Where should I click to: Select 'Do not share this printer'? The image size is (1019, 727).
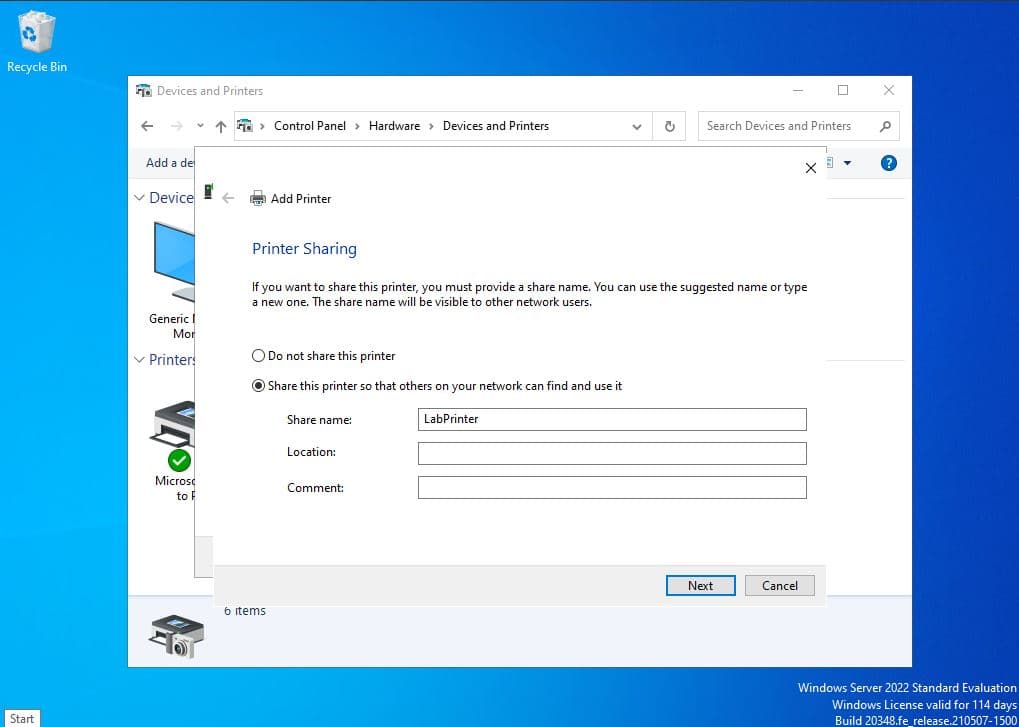[x=259, y=356]
